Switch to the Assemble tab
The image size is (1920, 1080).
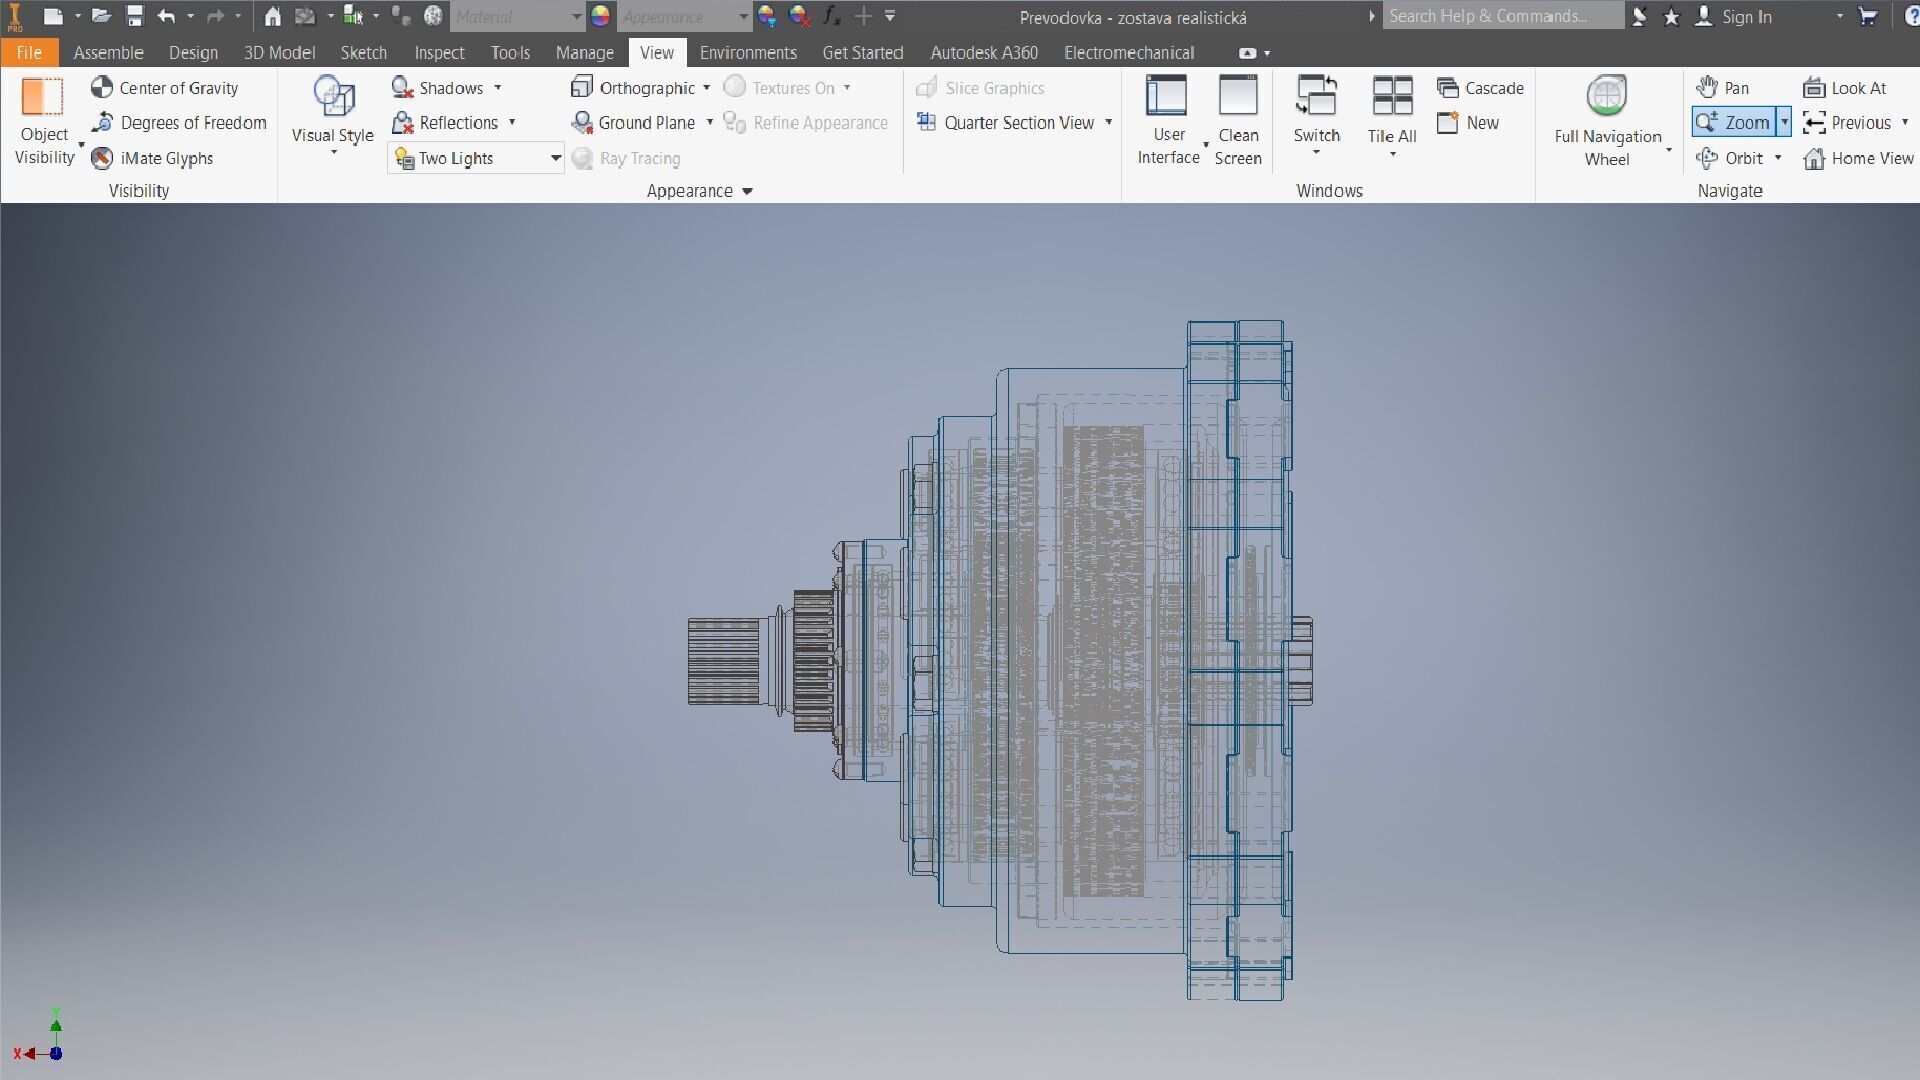coord(108,52)
